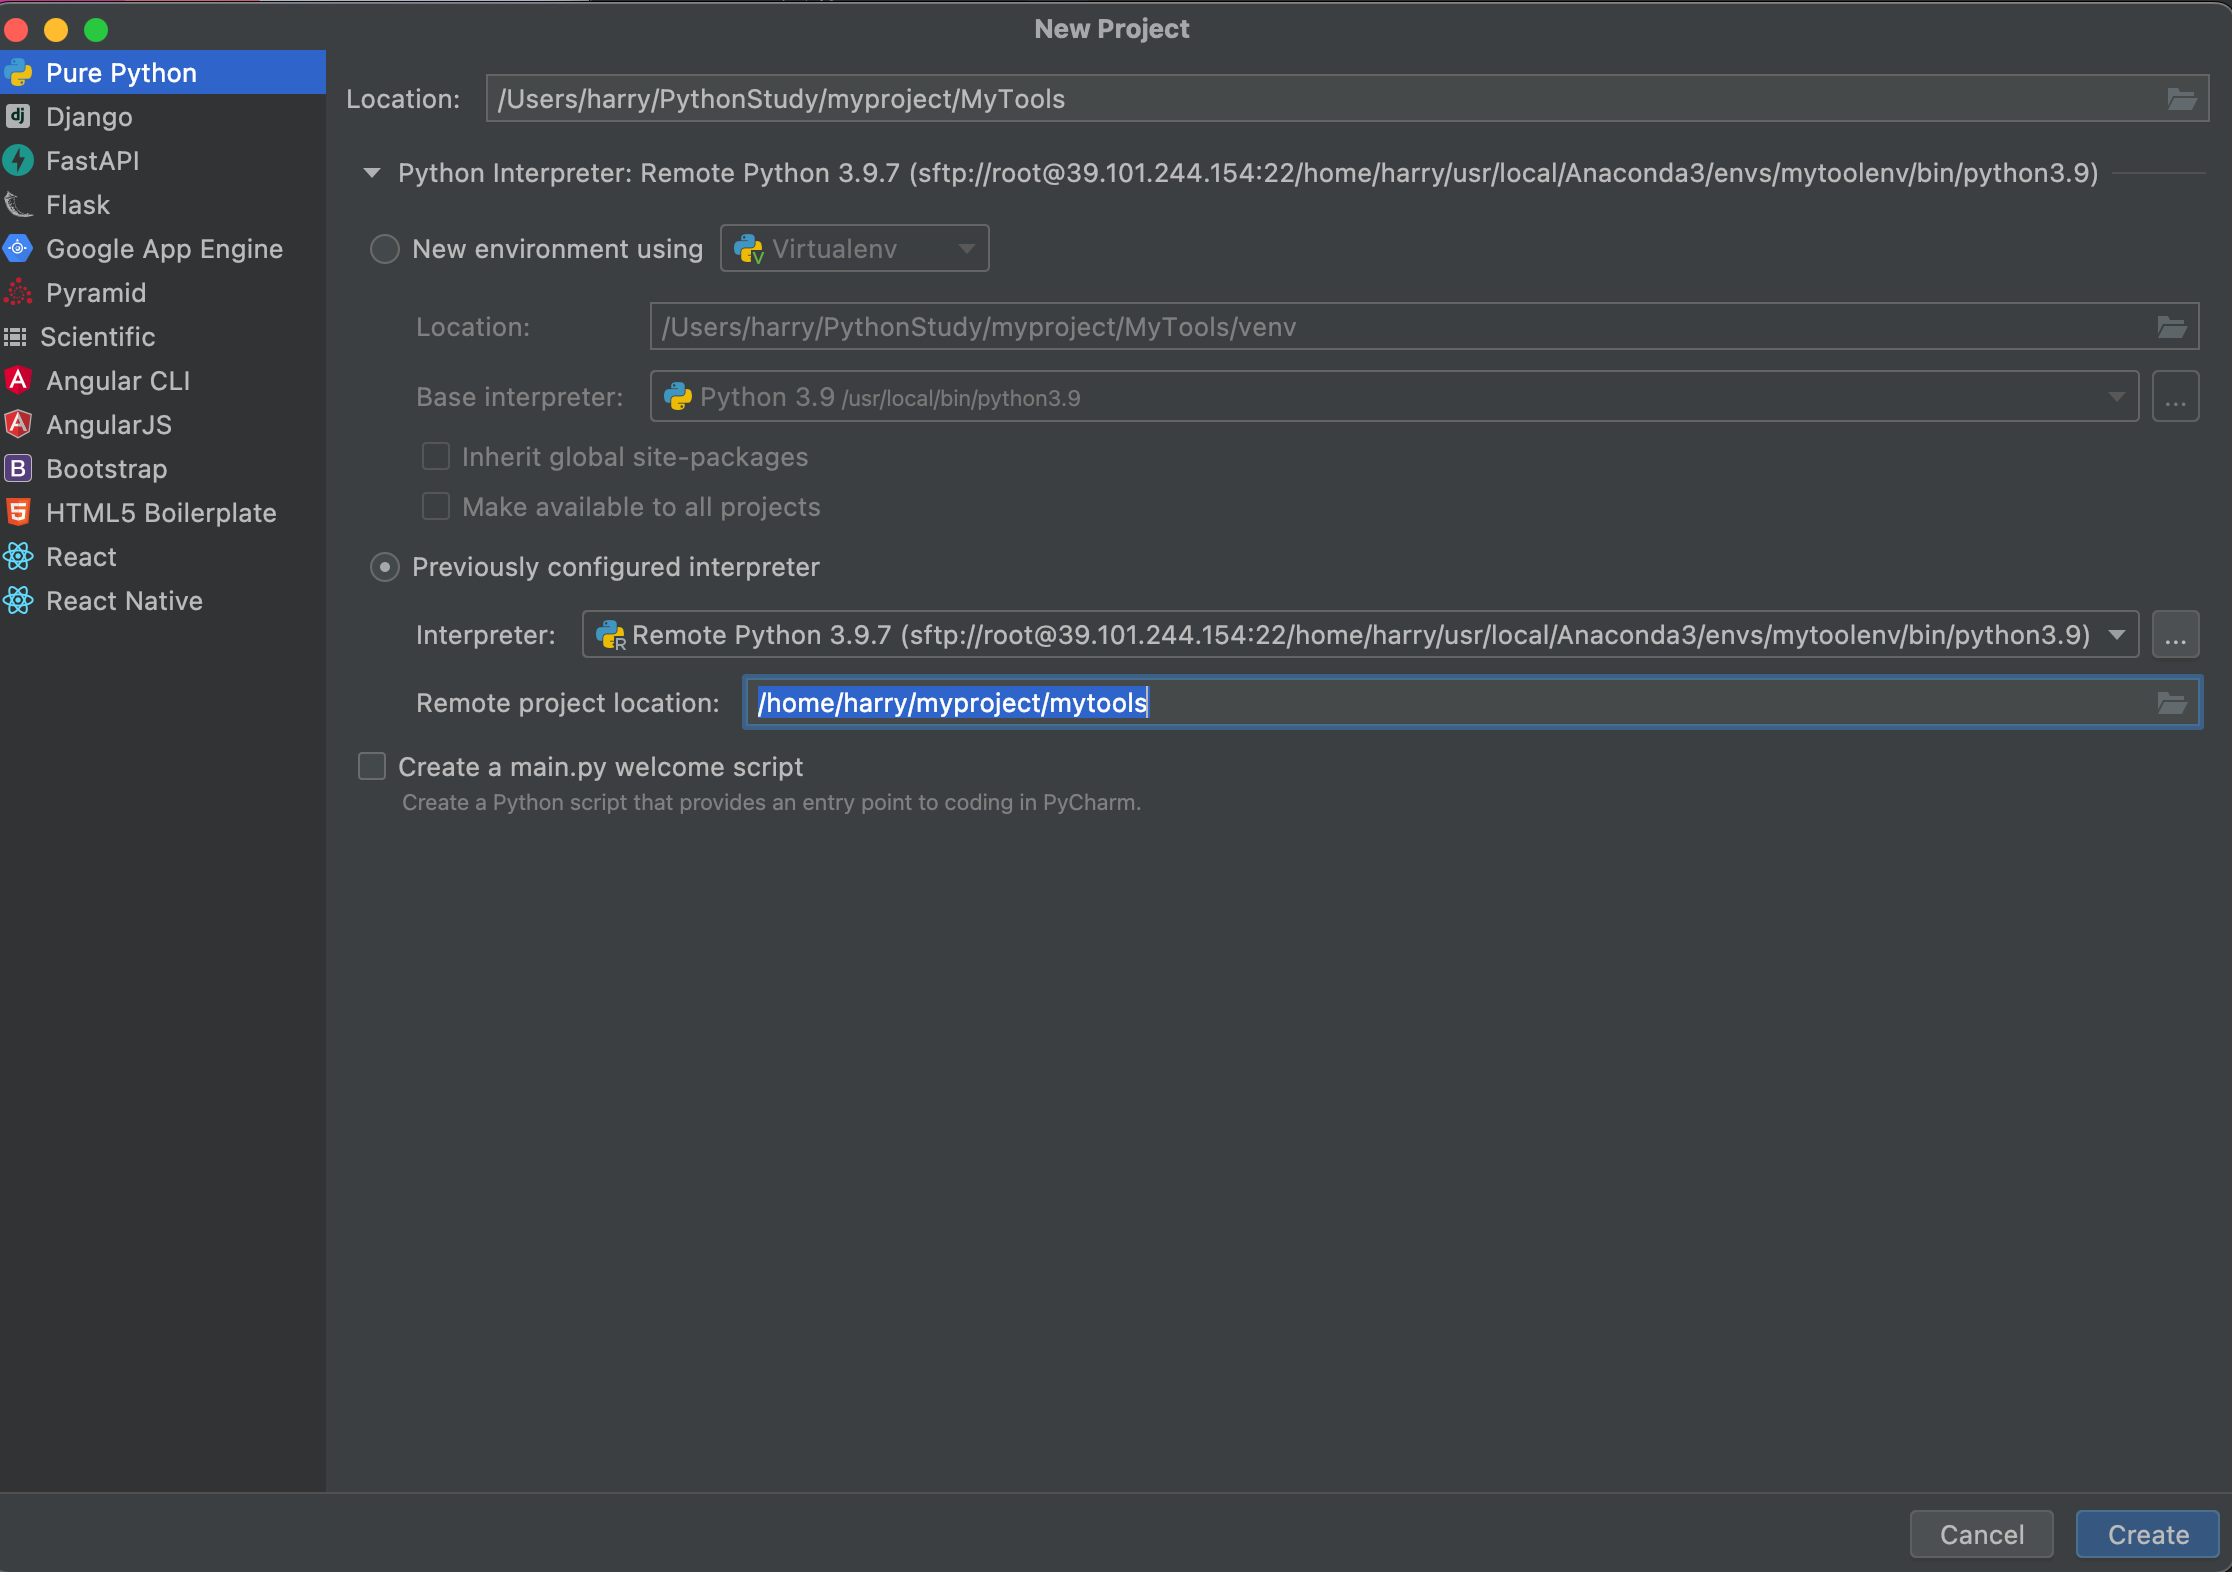Viewport: 2232px width, 1572px height.
Task: Collapse the Python Interpreter section triangle
Action: pyautogui.click(x=372, y=173)
